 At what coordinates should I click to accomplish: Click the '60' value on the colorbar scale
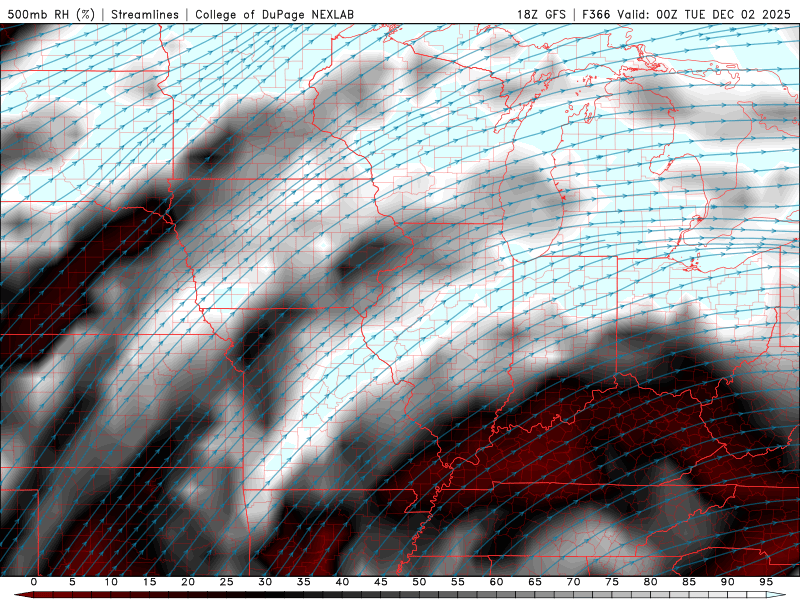coord(496,582)
